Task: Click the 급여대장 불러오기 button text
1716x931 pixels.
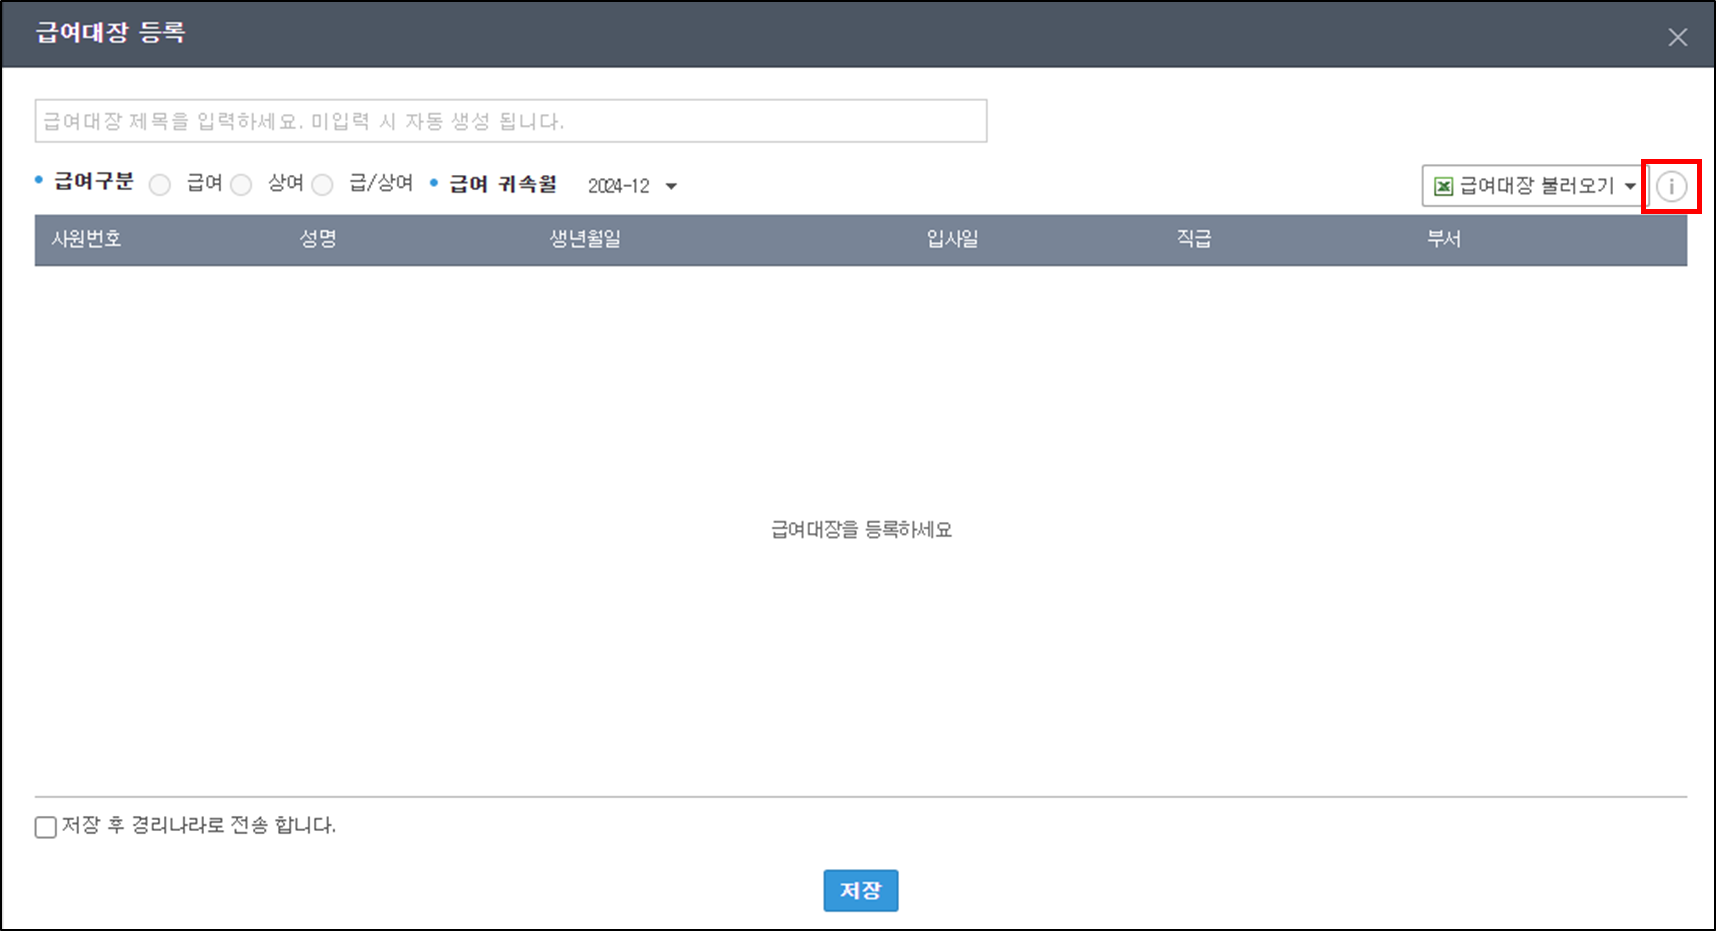Action: (x=1536, y=186)
